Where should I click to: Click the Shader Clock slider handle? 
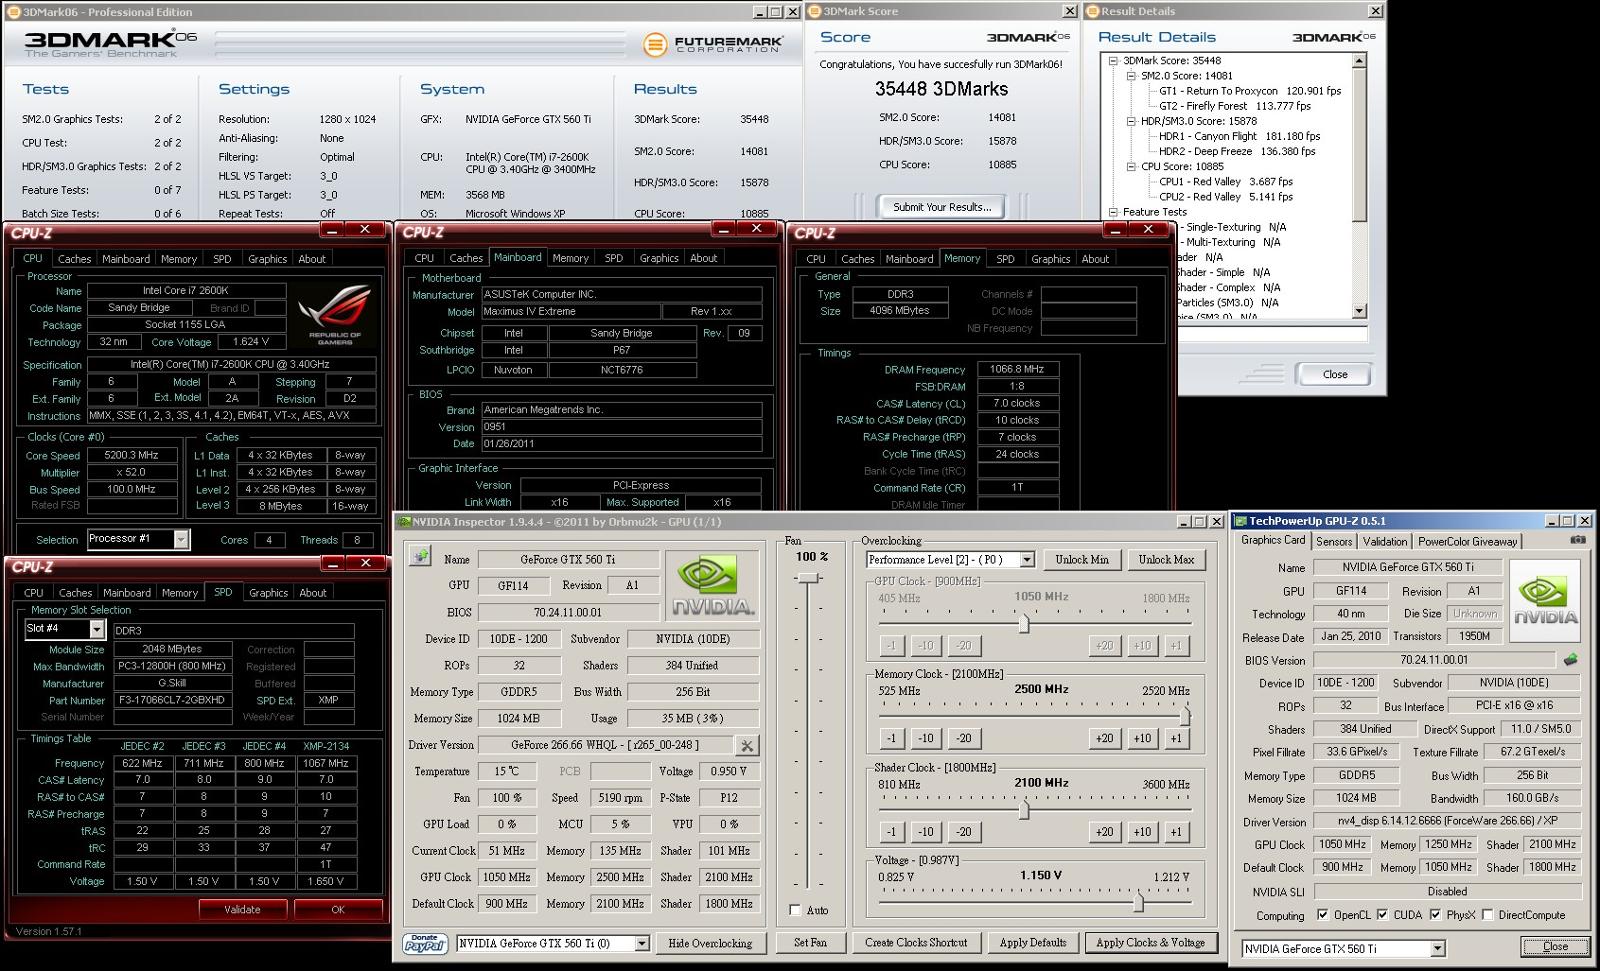1024,810
